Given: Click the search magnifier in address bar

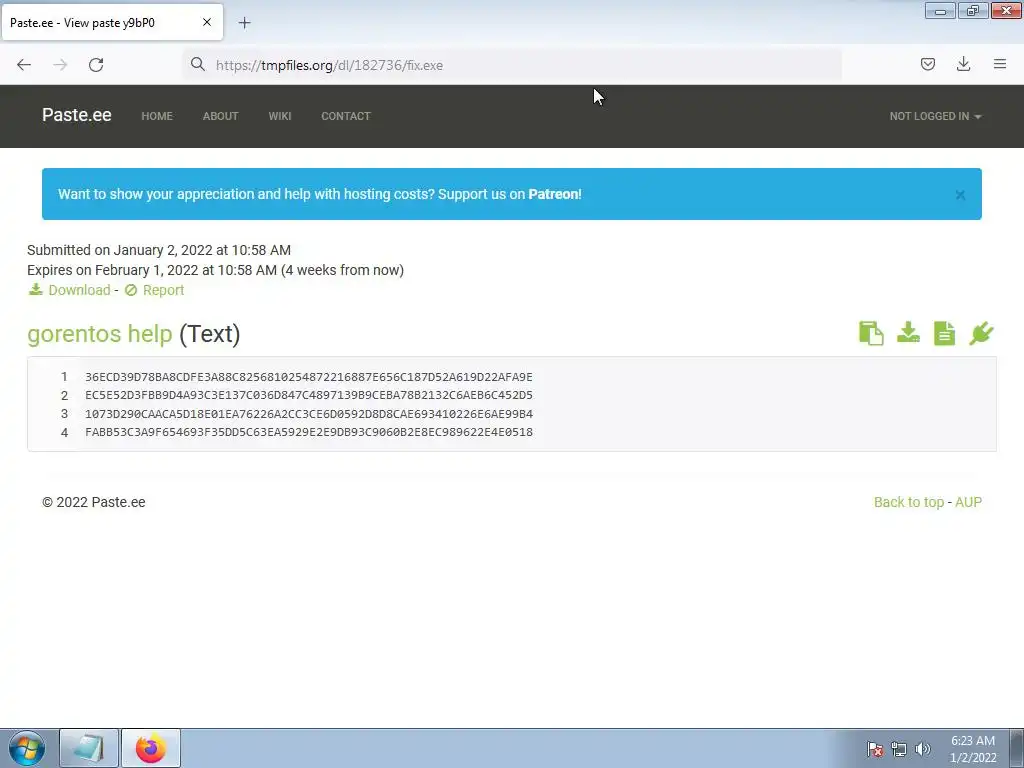Looking at the screenshot, I should (x=198, y=64).
